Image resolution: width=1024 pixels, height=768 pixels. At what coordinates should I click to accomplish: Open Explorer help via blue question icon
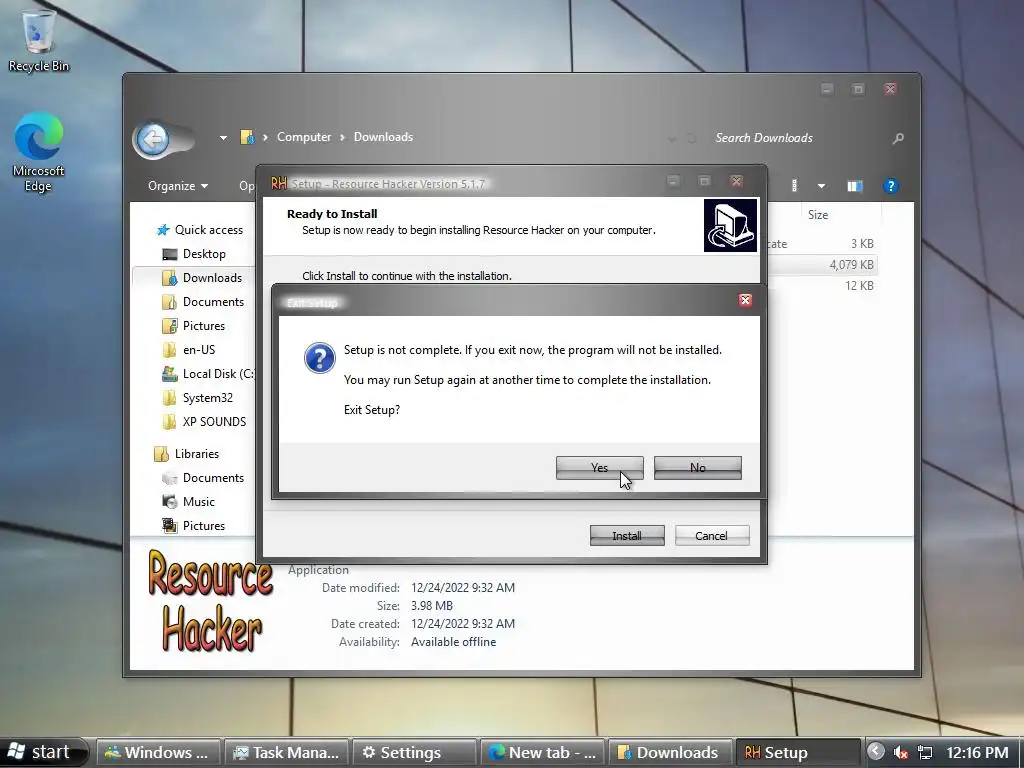tap(891, 186)
